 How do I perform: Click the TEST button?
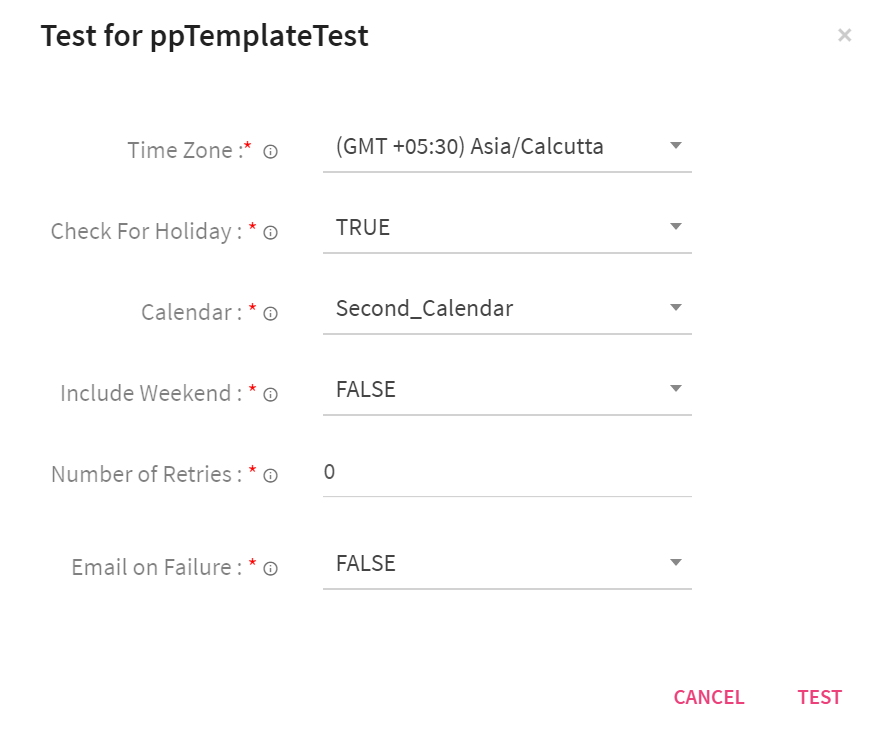click(x=820, y=697)
